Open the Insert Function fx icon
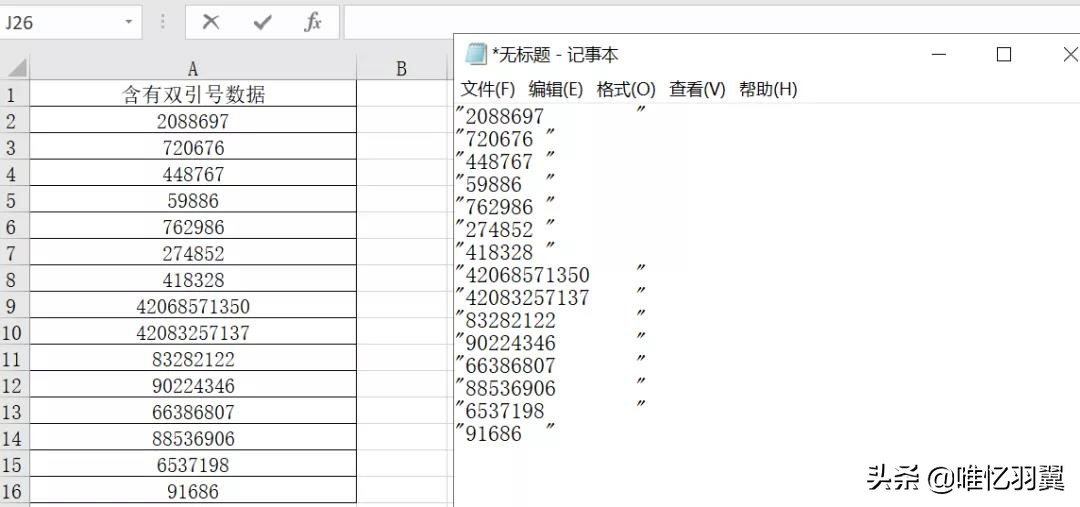Viewport: 1080px width, 507px height. click(x=313, y=23)
